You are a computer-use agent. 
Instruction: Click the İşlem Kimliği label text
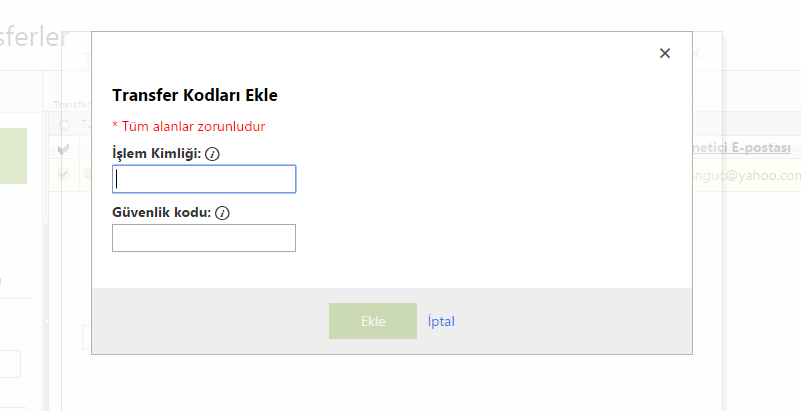coord(157,154)
